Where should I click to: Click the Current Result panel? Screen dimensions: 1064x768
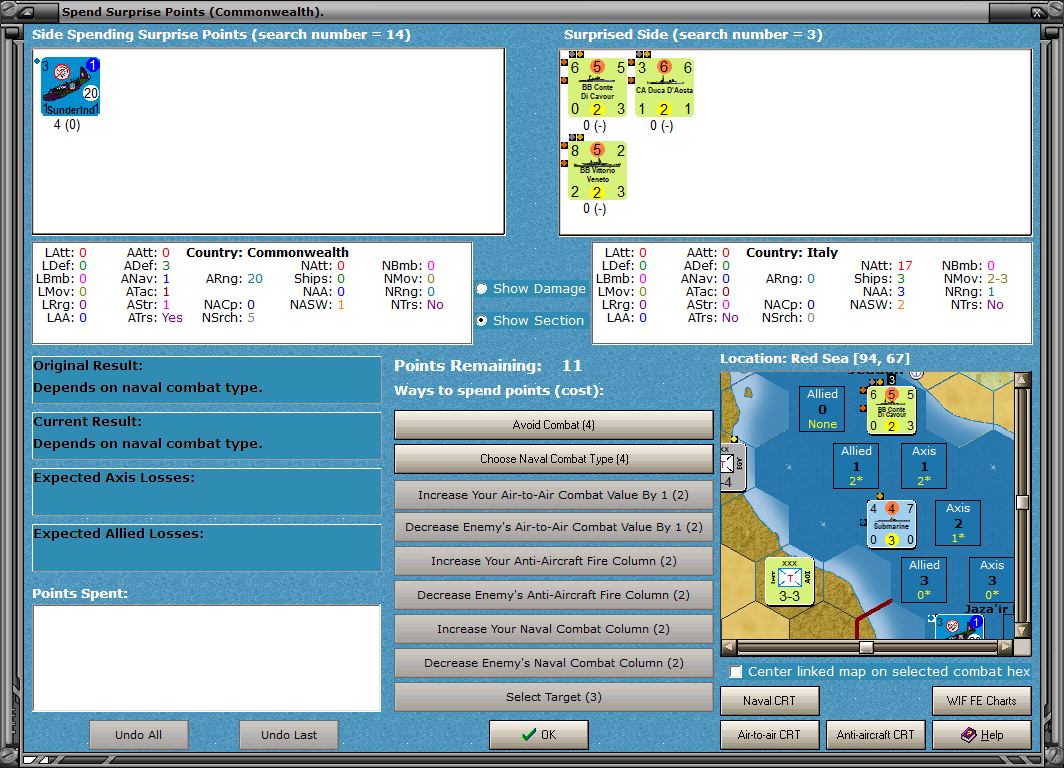pyautogui.click(x=207, y=436)
